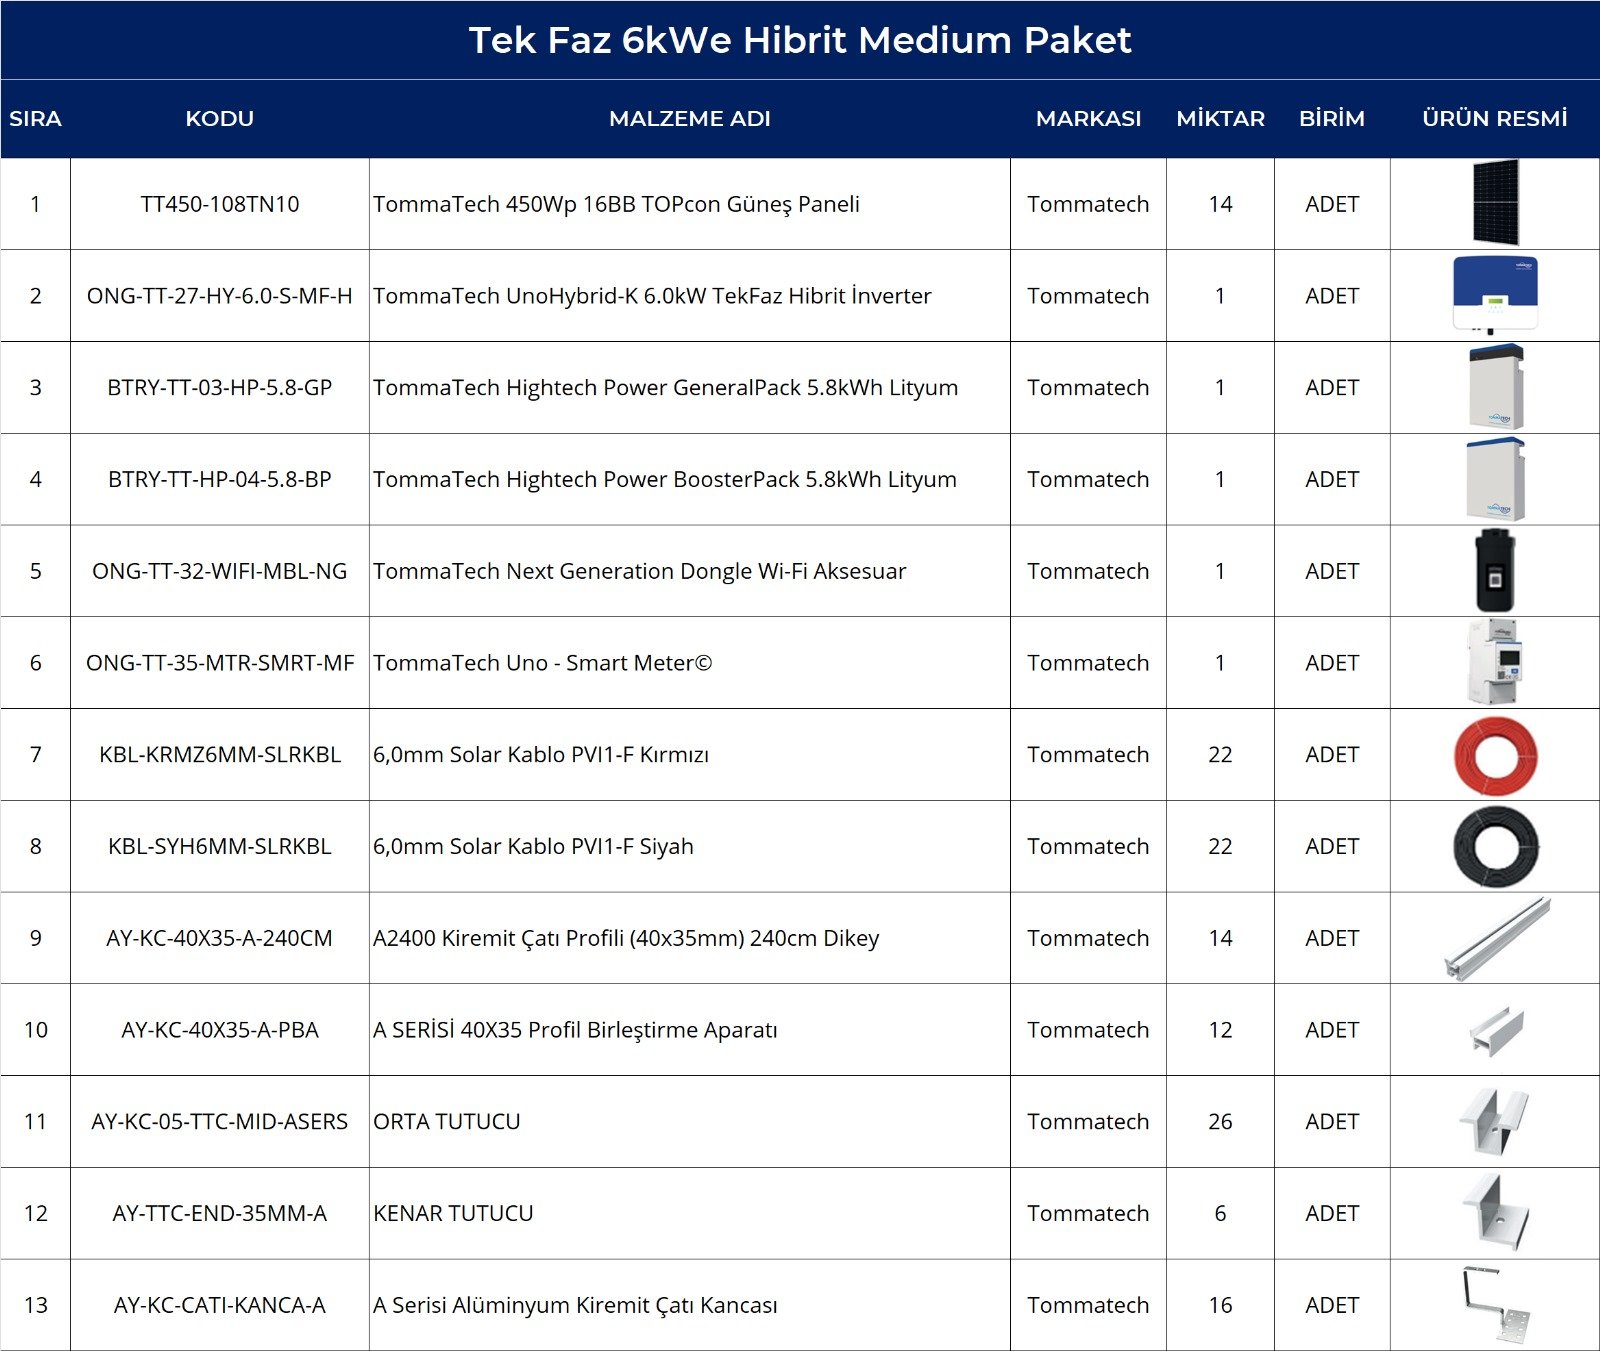Image resolution: width=1600 pixels, height=1351 pixels.
Task: Select the ORTA TUTUCU mid clamp image
Action: click(x=1495, y=1121)
